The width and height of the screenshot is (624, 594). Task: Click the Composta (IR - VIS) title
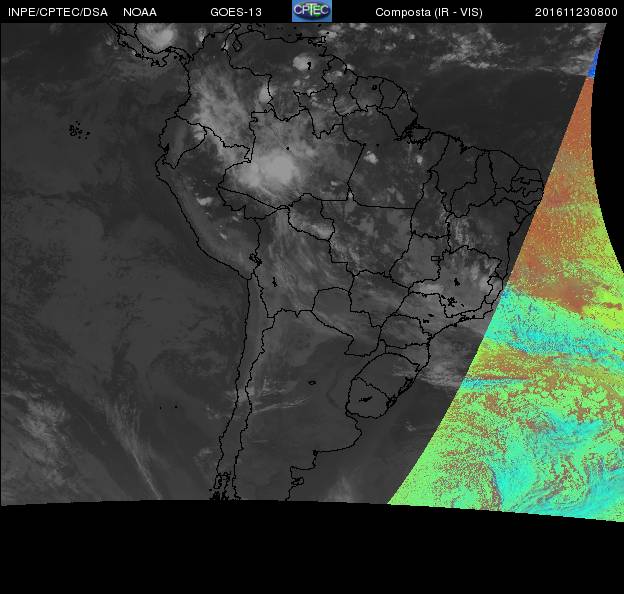426,12
